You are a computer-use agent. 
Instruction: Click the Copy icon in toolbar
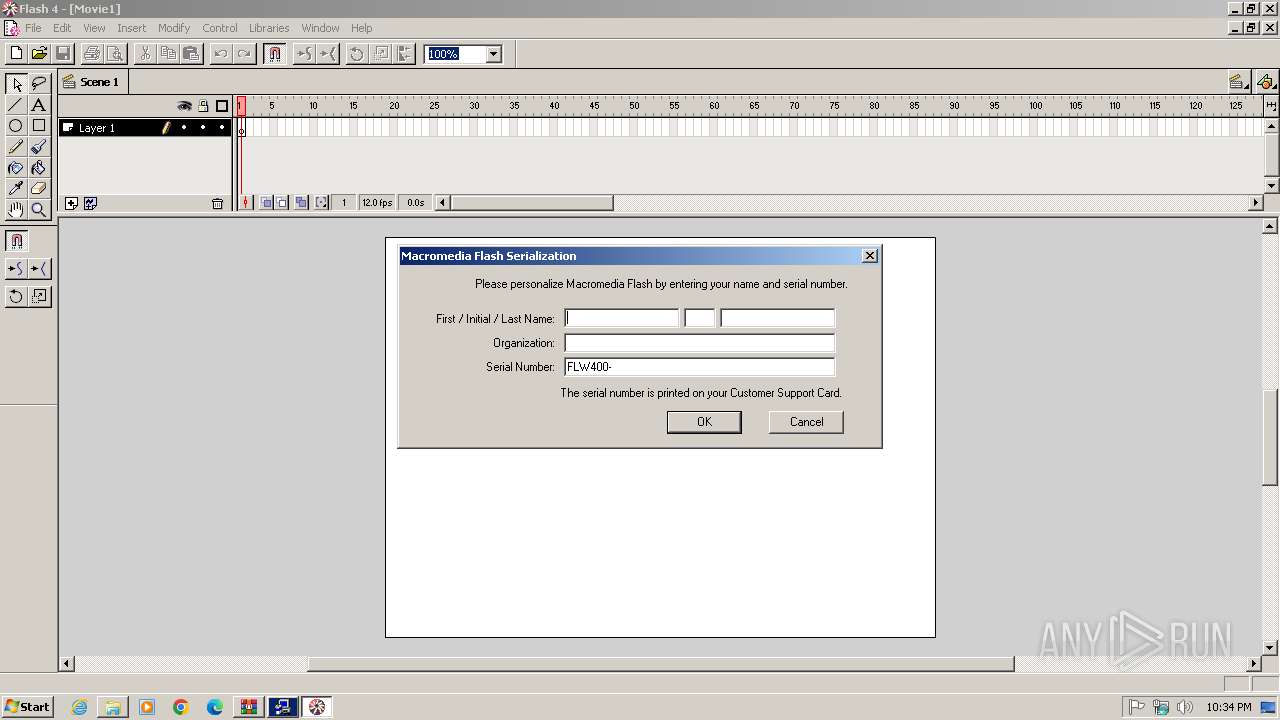pyautogui.click(x=168, y=54)
